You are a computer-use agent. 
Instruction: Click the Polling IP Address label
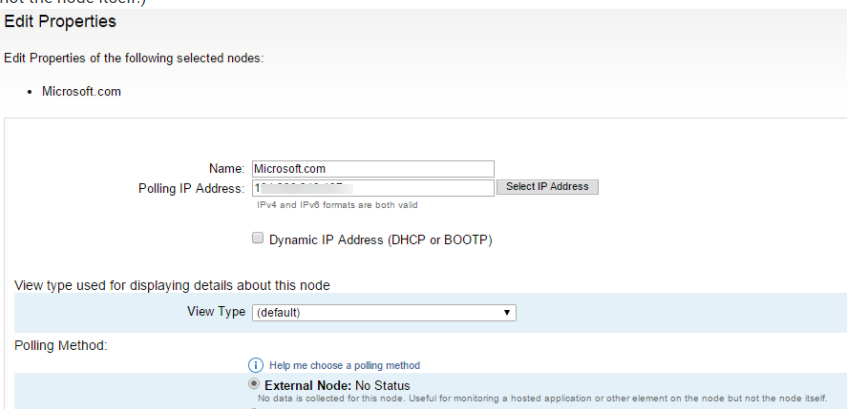(192, 189)
